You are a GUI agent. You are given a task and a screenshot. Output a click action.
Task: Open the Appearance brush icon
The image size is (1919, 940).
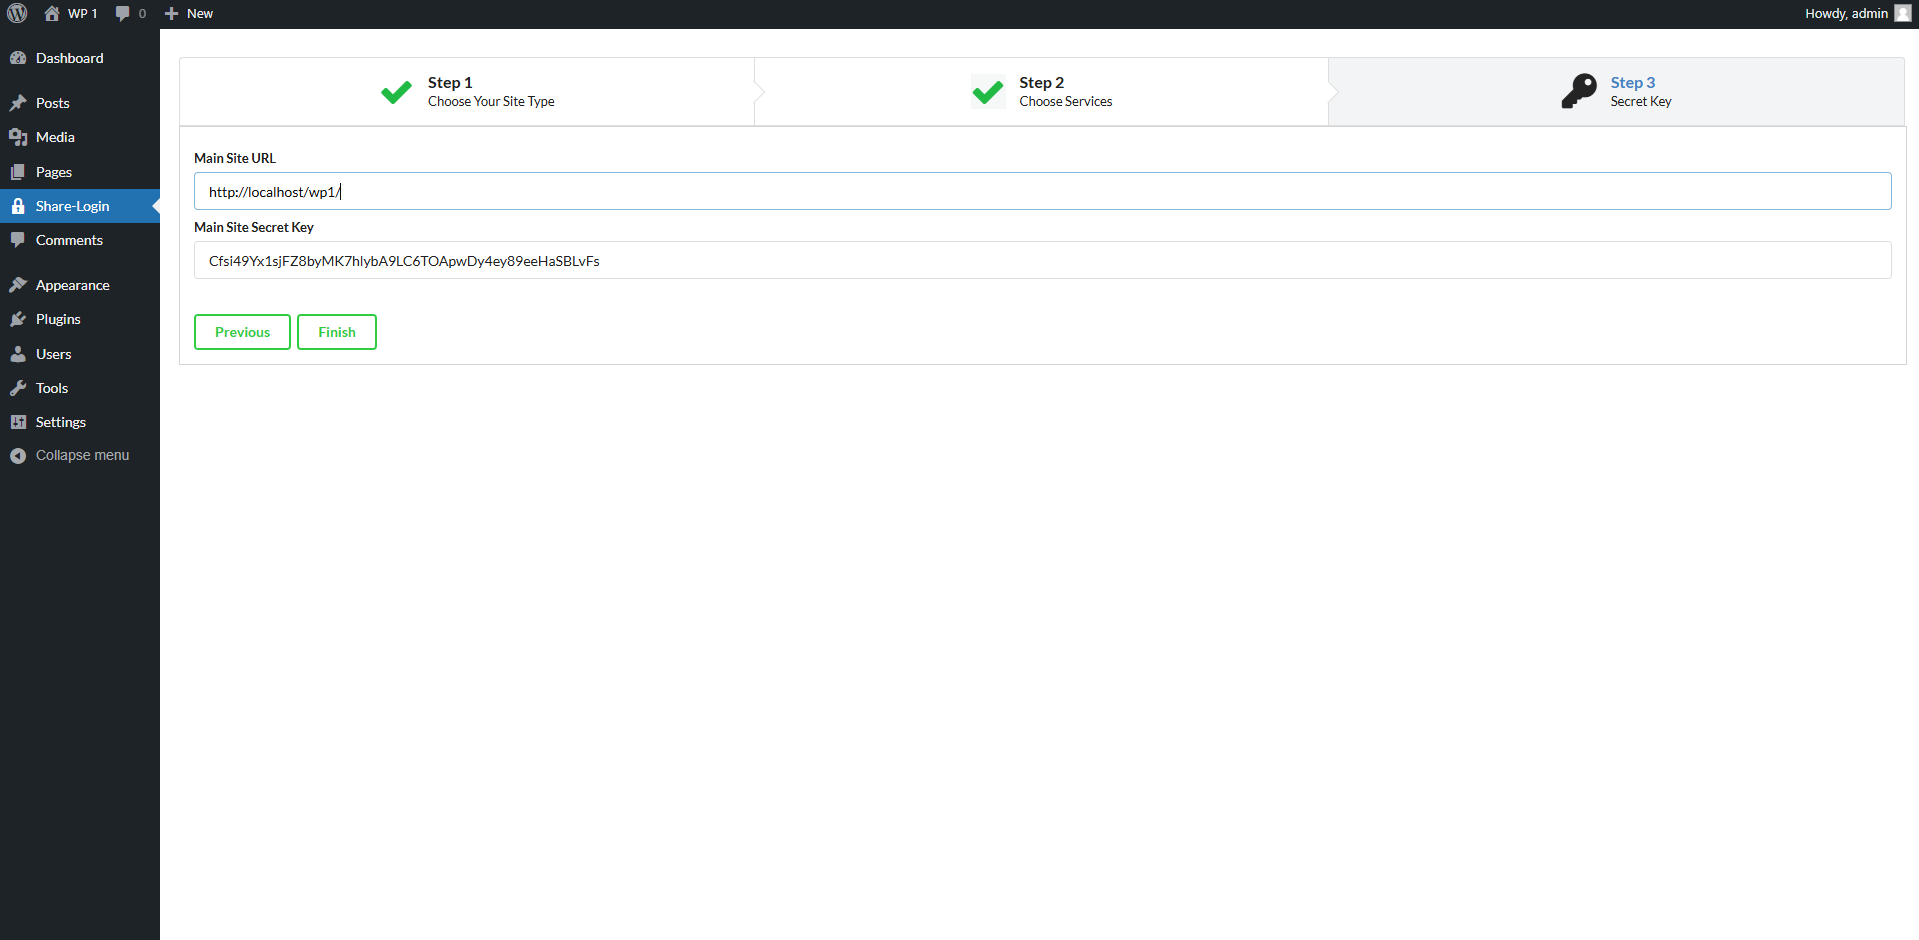click(19, 284)
